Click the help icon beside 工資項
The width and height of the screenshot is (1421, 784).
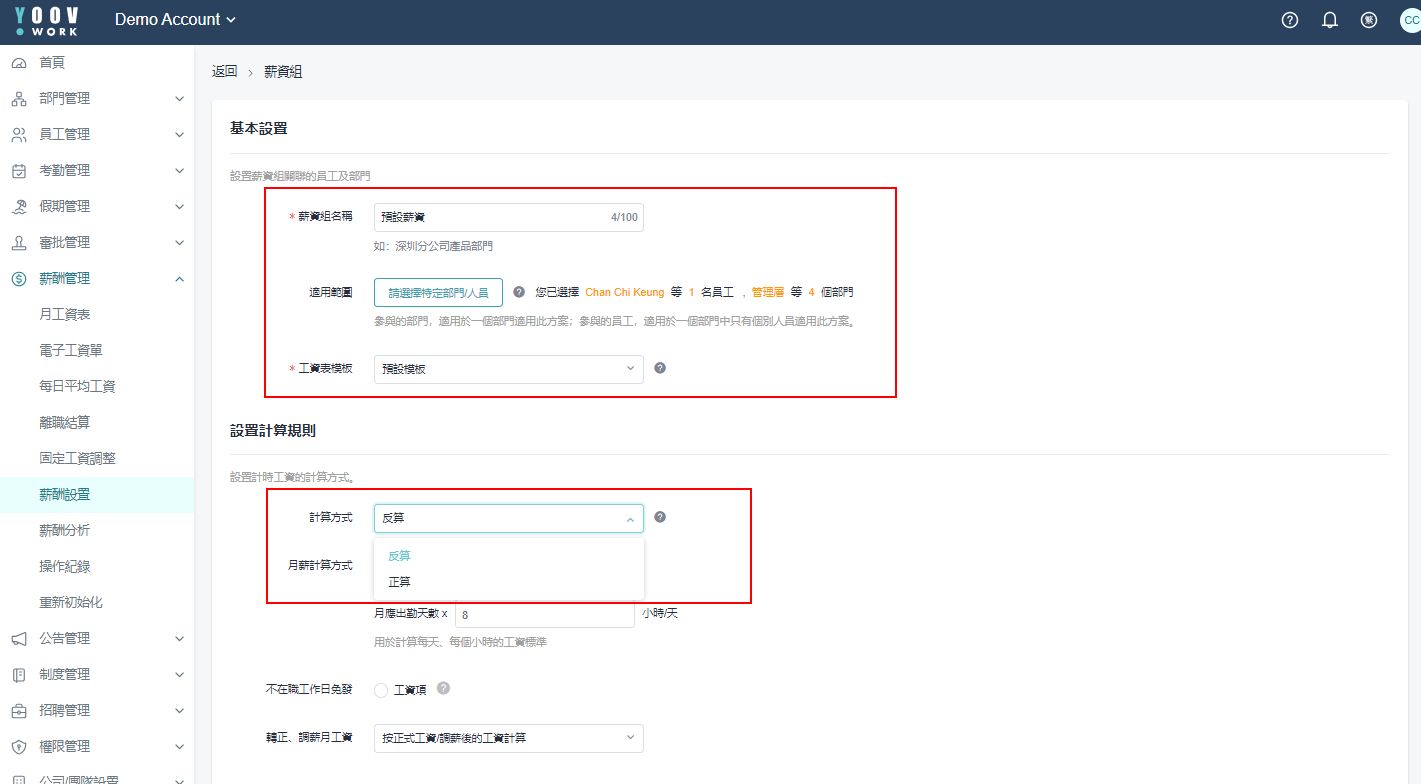click(443, 688)
